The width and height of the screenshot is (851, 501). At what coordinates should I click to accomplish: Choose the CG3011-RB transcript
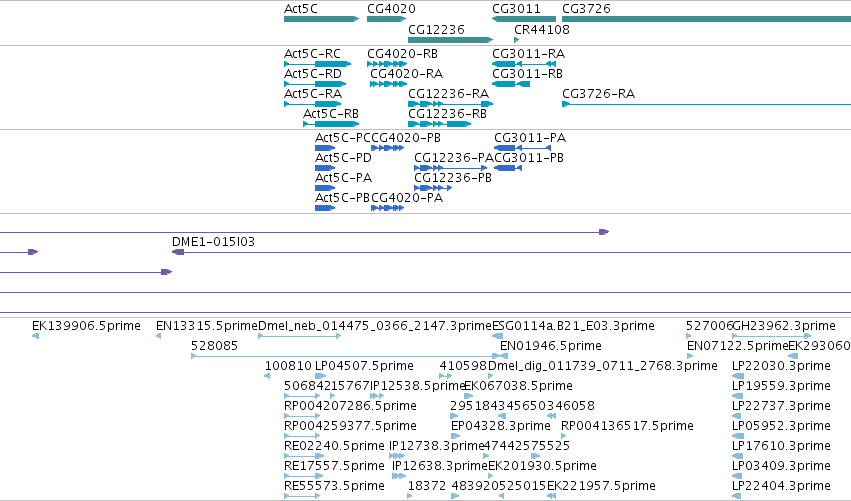511,84
